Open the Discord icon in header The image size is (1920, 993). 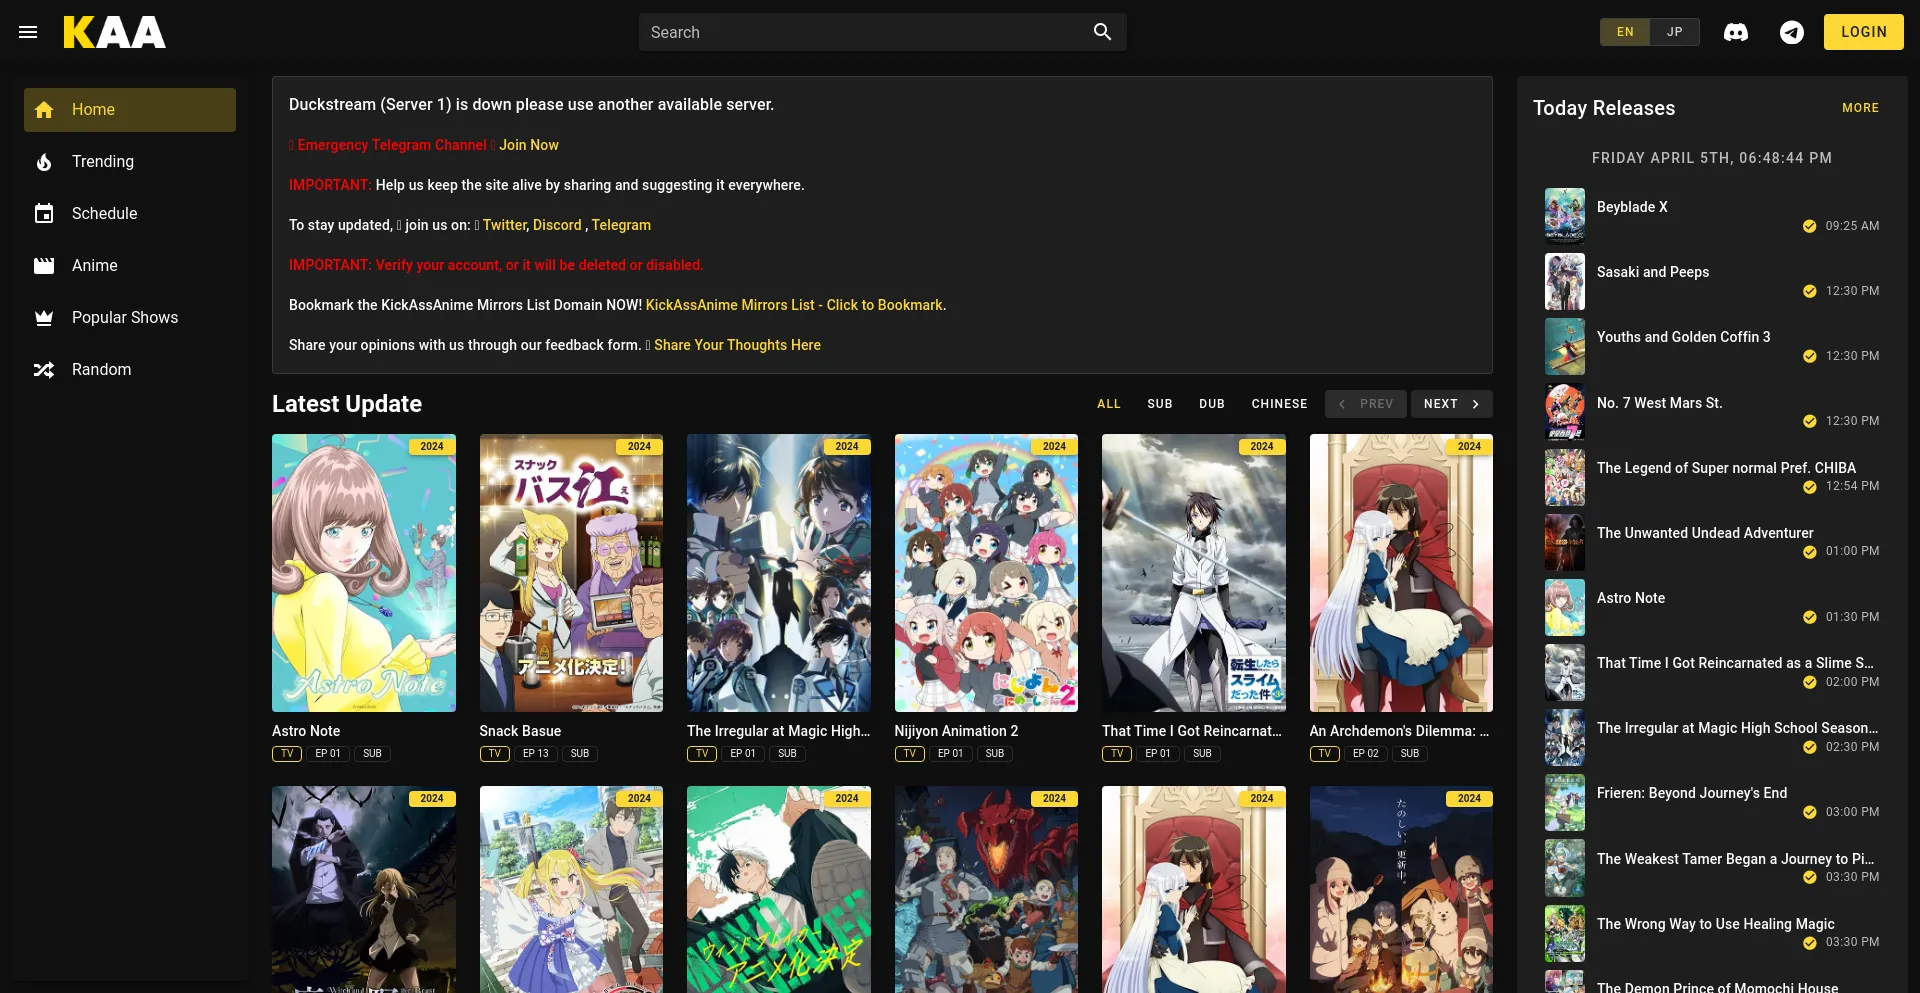coord(1736,32)
